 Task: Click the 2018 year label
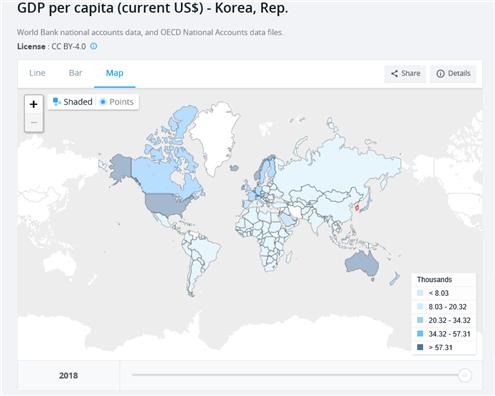68,376
